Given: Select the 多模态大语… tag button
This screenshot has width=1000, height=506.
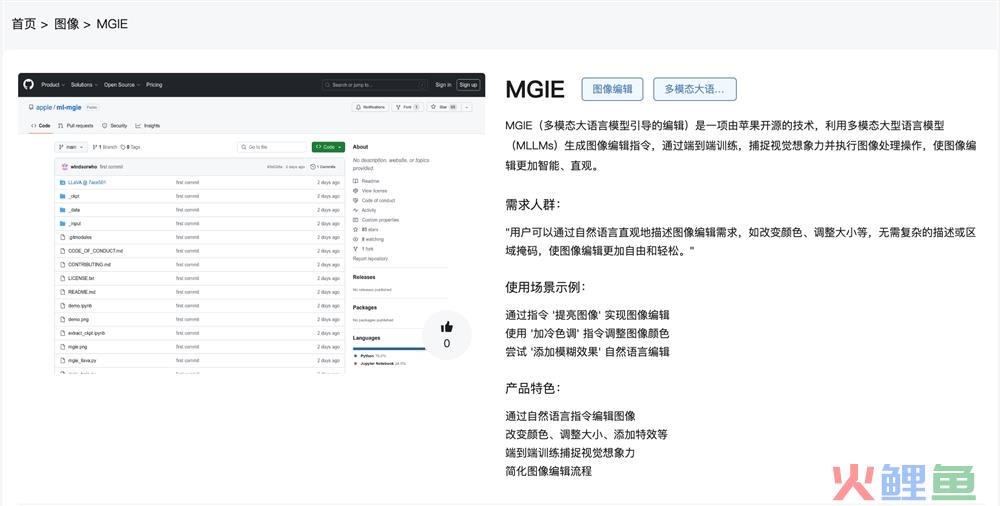Looking at the screenshot, I should 695,89.
